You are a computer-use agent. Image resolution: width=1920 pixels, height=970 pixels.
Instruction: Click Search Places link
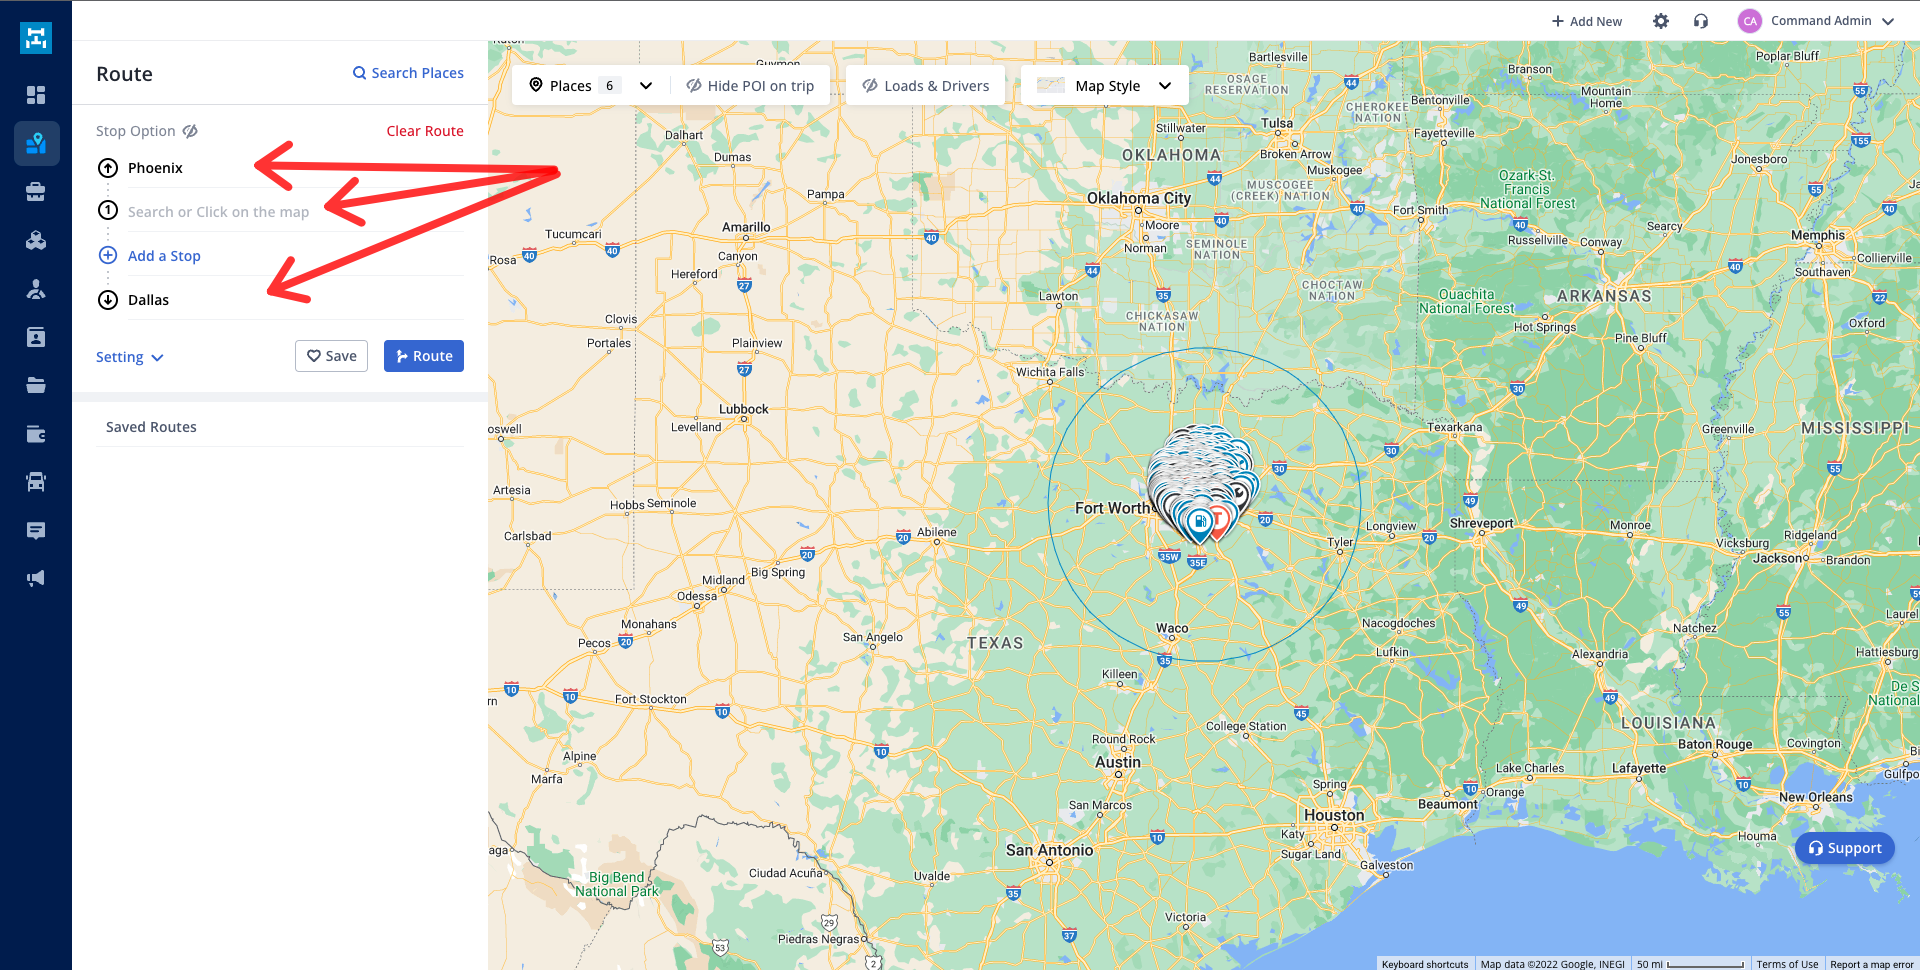coord(408,73)
